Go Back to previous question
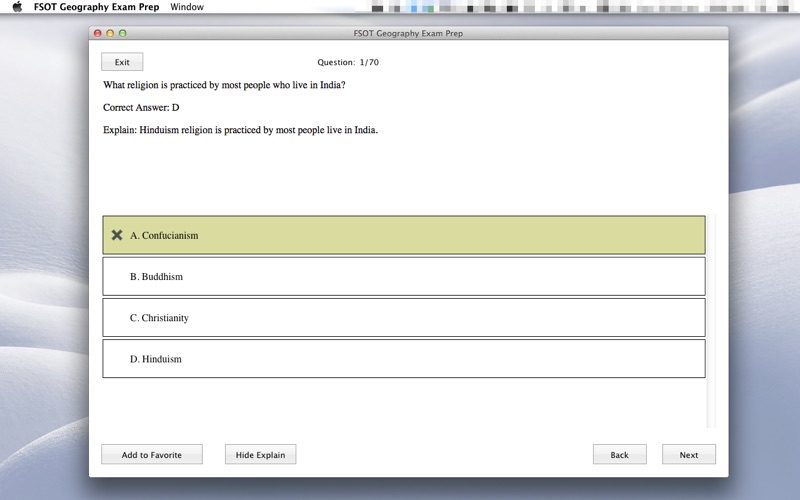The width and height of the screenshot is (800, 500). pyautogui.click(x=619, y=454)
